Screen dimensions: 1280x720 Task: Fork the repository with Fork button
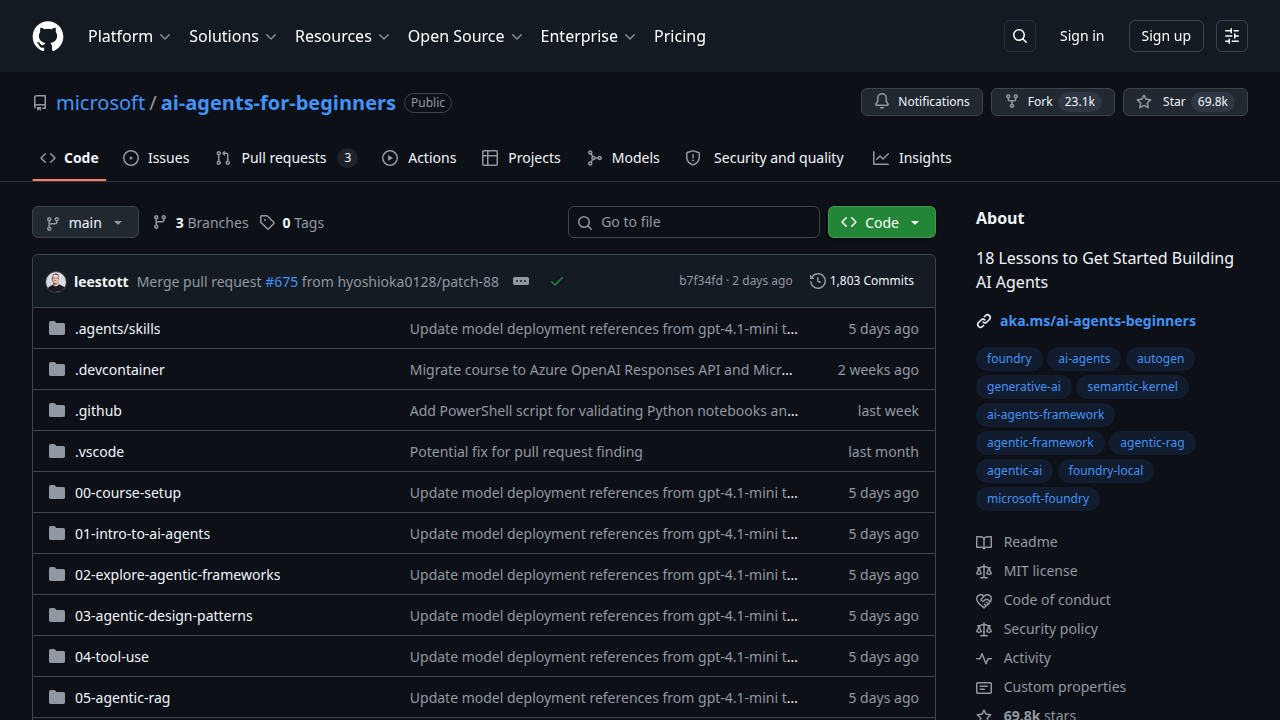pyautogui.click(x=1053, y=102)
